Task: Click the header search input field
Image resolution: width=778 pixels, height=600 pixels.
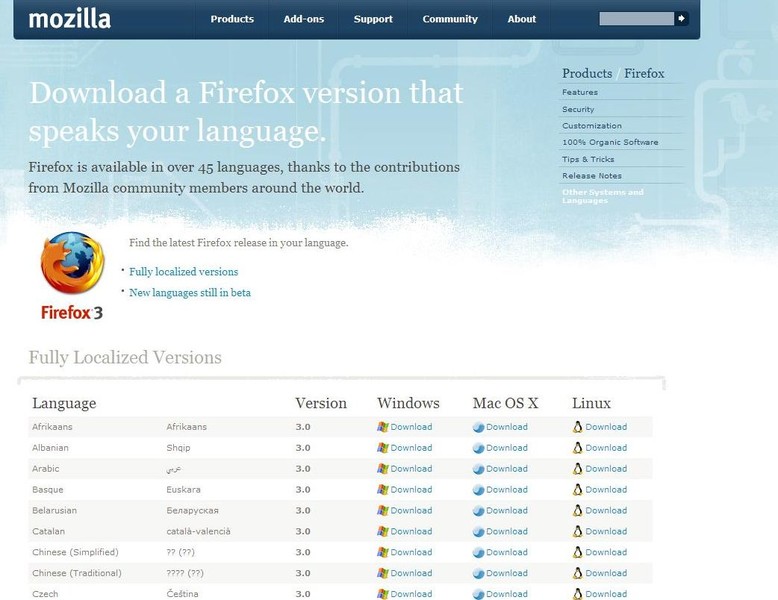Action: click(x=637, y=19)
